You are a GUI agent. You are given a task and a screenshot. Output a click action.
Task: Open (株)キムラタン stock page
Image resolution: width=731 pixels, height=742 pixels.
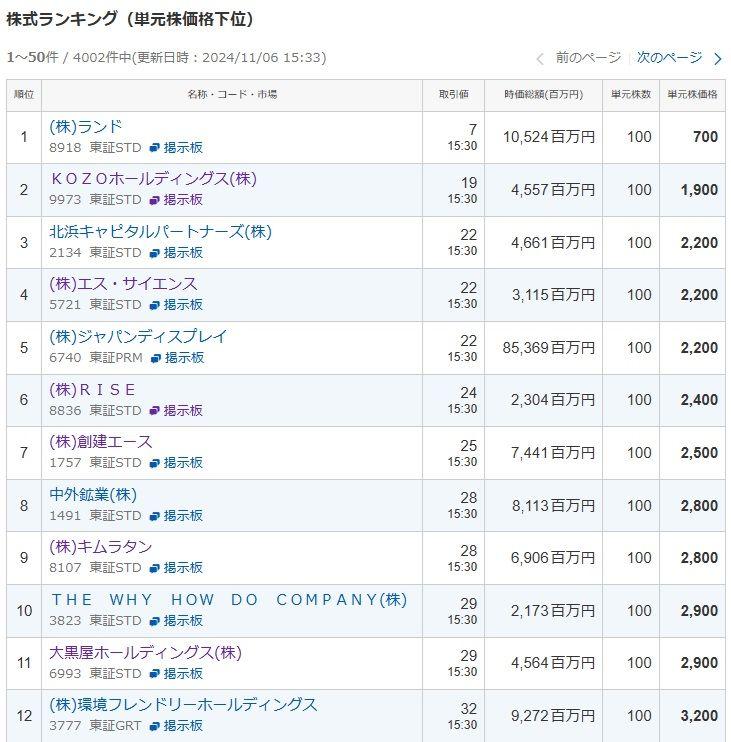point(100,547)
